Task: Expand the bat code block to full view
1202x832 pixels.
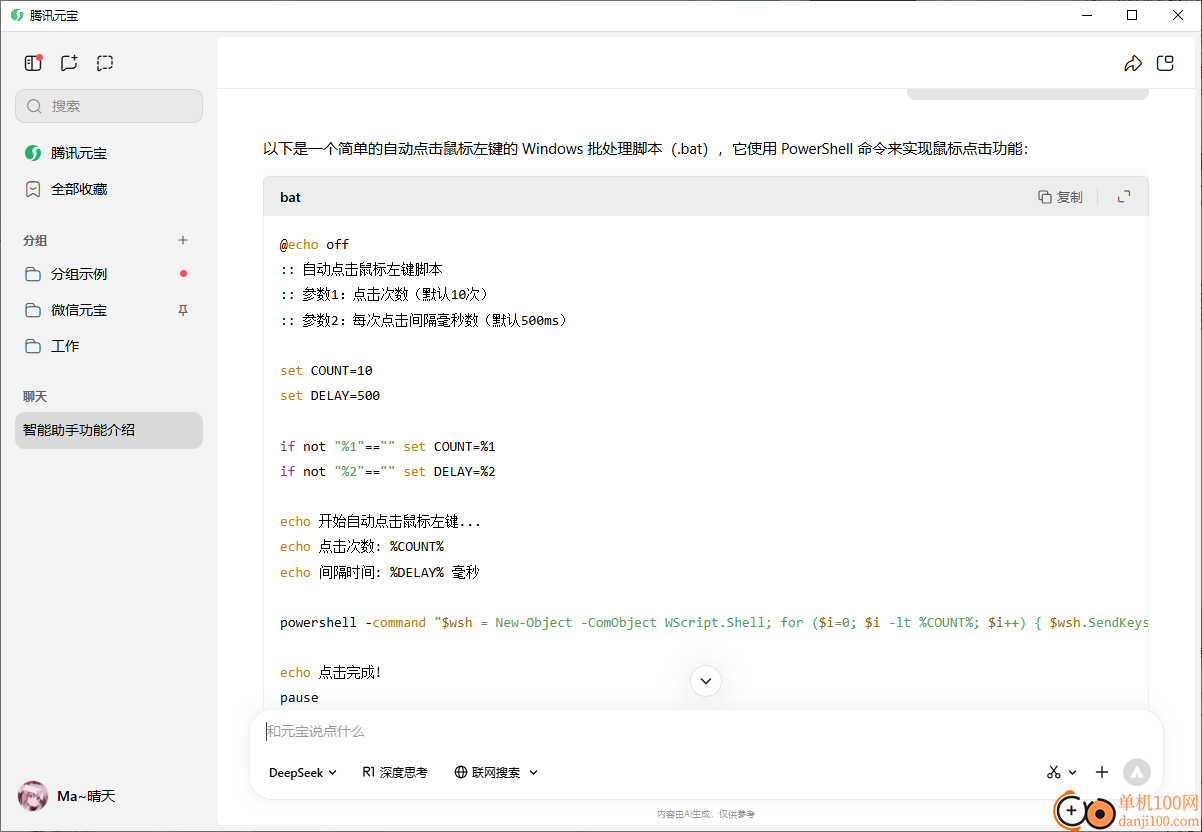Action: pos(1124,197)
